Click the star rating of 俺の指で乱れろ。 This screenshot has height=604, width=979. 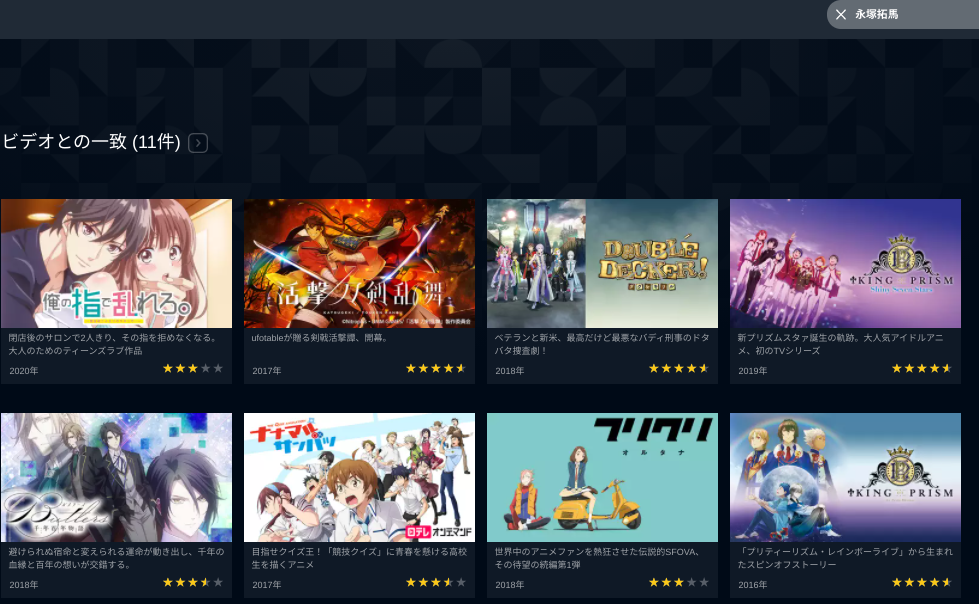click(192, 369)
